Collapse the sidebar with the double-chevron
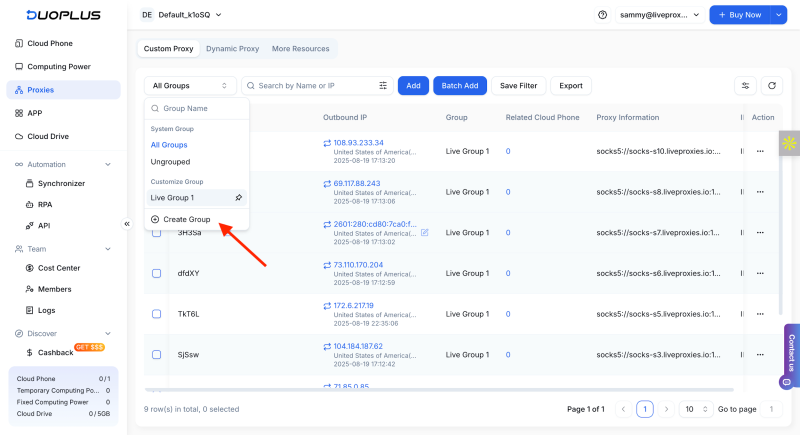 [127, 224]
